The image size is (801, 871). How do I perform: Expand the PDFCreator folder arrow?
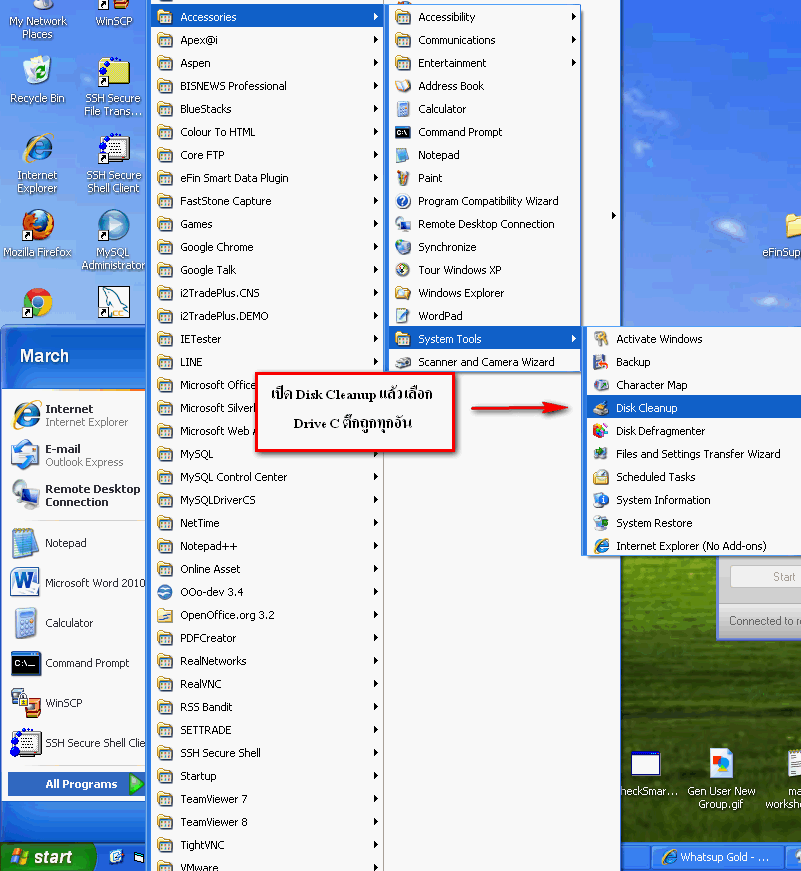tap(376, 638)
